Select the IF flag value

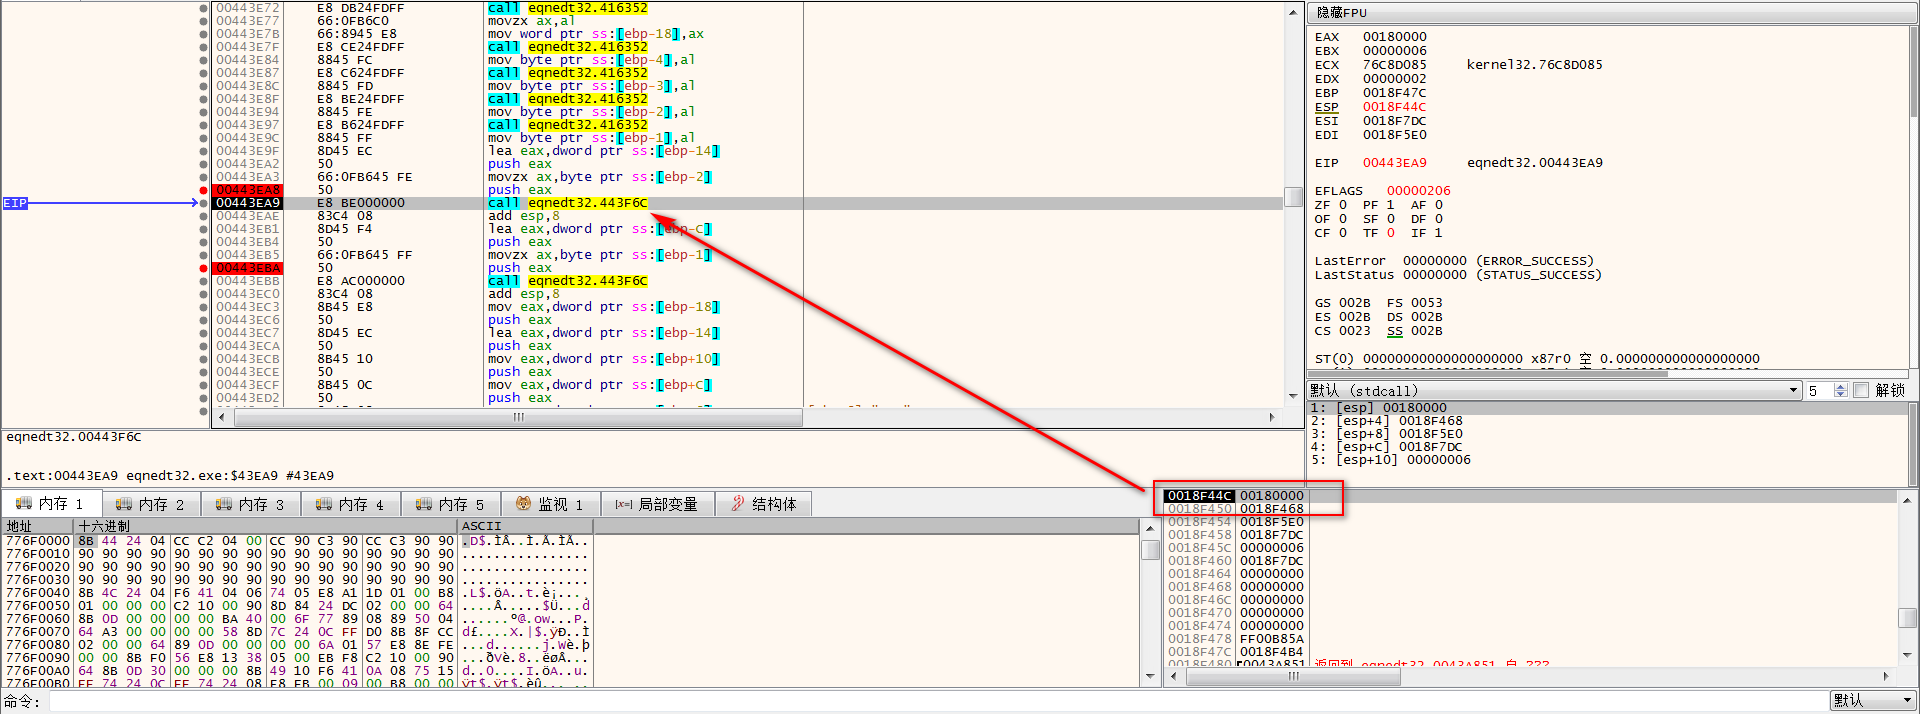pyautogui.click(x=1439, y=233)
